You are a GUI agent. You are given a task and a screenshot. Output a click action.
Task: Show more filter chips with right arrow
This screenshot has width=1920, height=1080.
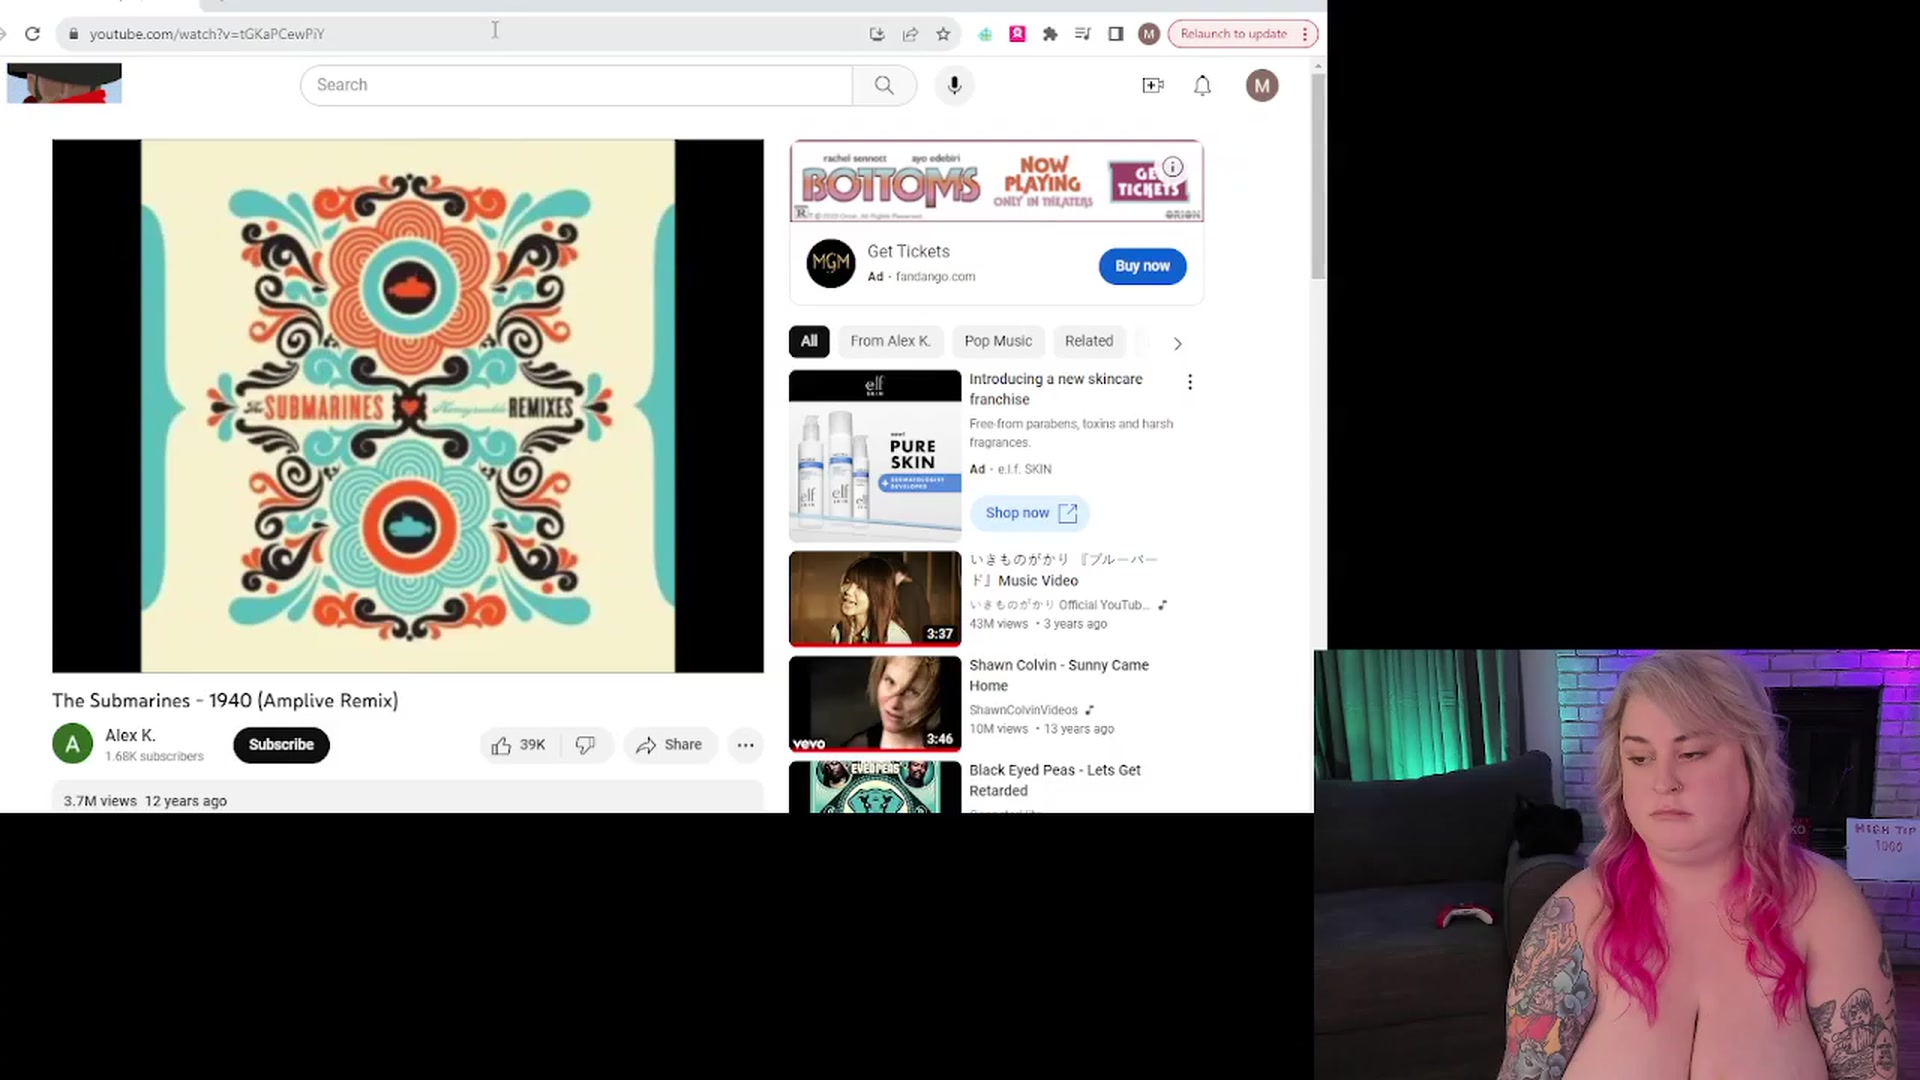[x=1177, y=343]
